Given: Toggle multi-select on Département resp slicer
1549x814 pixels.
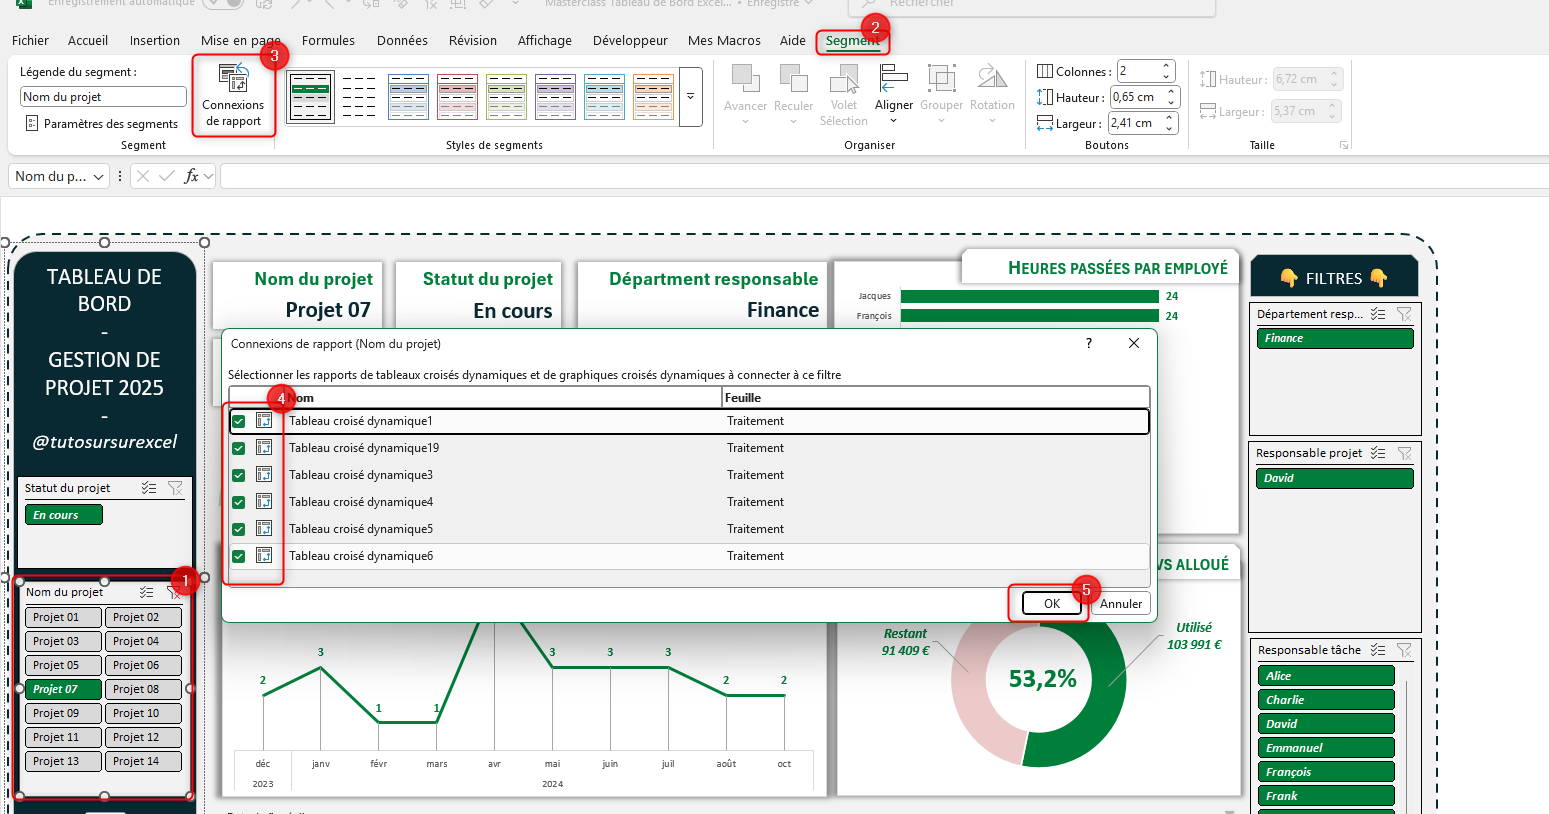Looking at the screenshot, I should (x=1378, y=314).
